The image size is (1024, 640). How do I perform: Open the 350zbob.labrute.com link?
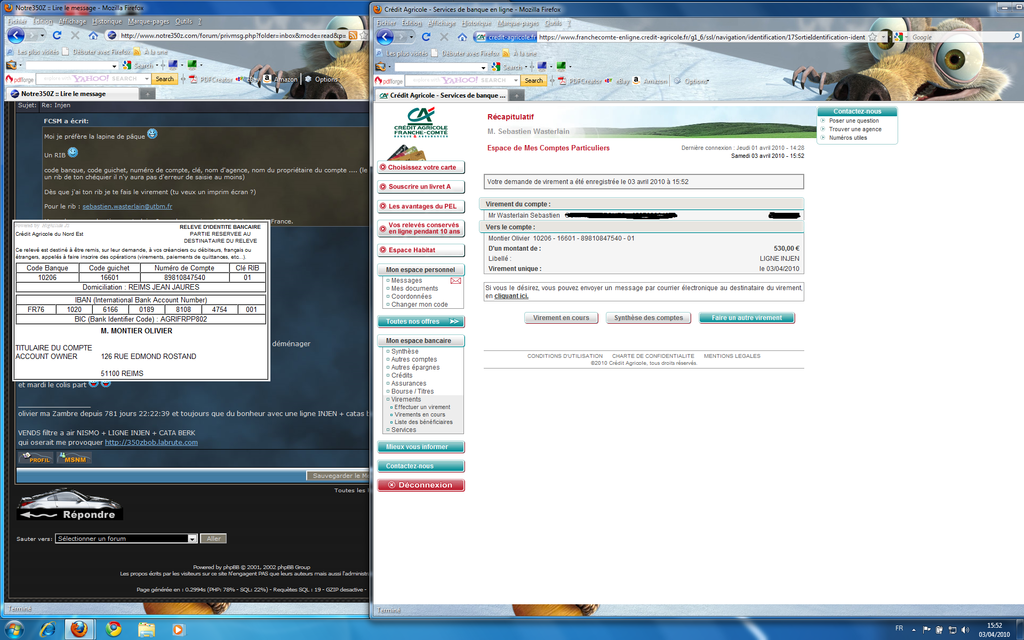point(152,442)
